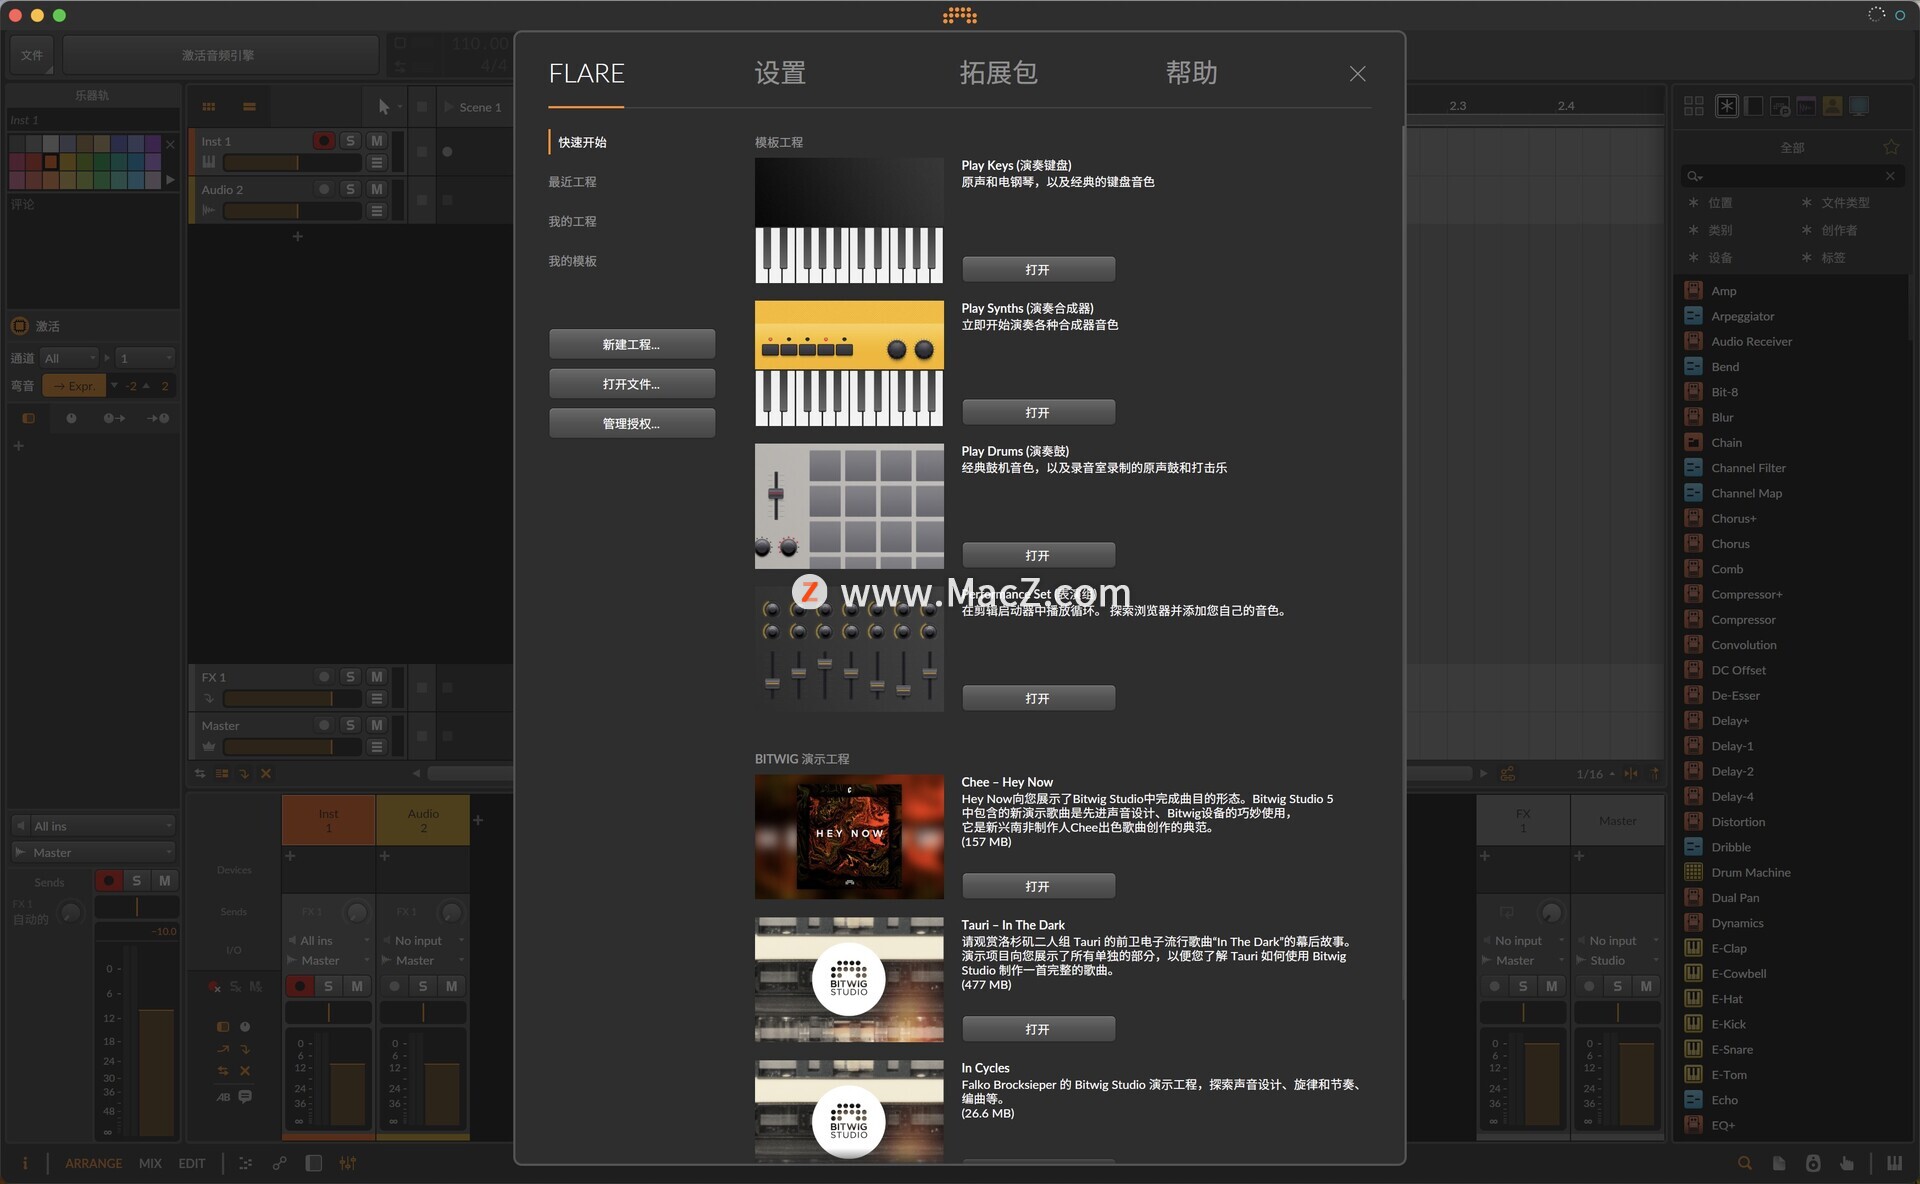Select the pointer tool icon

[x=384, y=107]
